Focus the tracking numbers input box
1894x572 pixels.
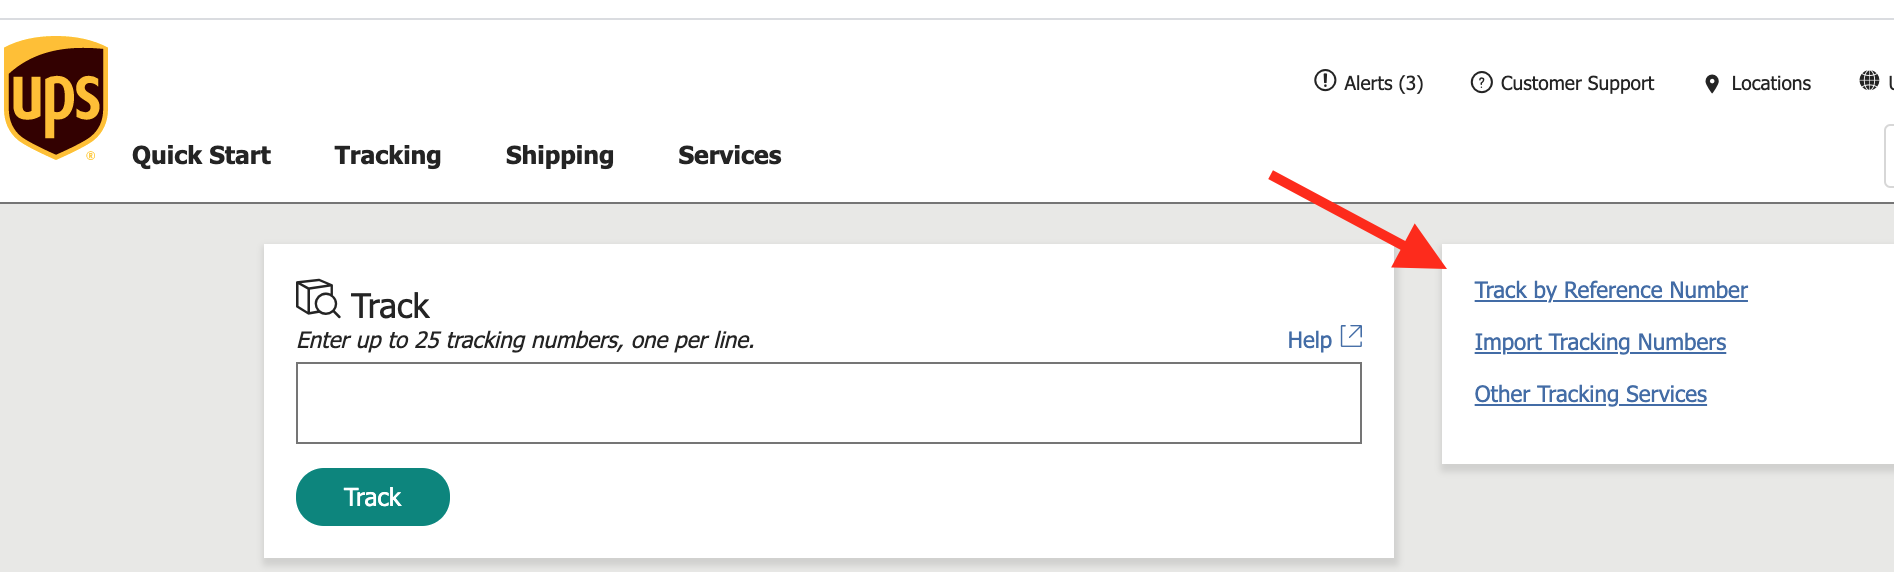tap(828, 403)
